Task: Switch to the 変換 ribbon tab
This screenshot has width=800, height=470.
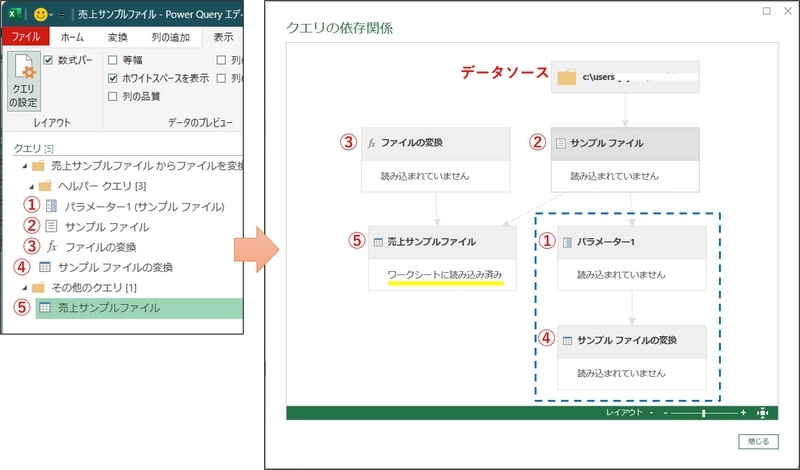Action: tap(117, 37)
